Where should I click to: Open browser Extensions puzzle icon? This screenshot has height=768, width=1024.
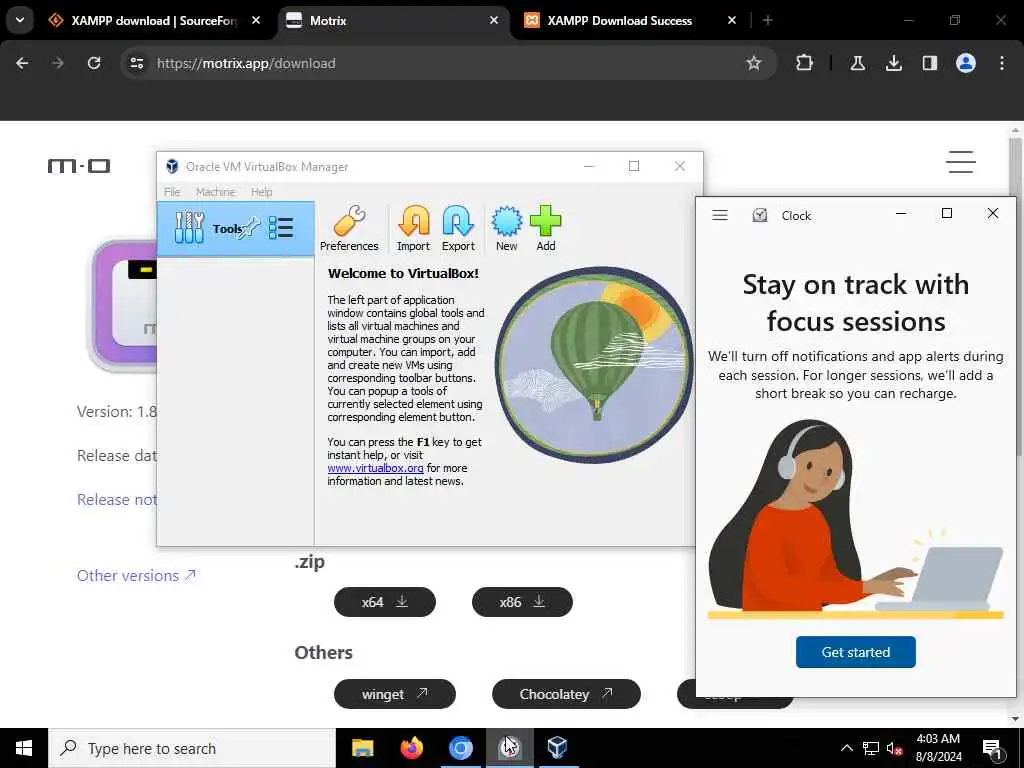pyautogui.click(x=805, y=63)
